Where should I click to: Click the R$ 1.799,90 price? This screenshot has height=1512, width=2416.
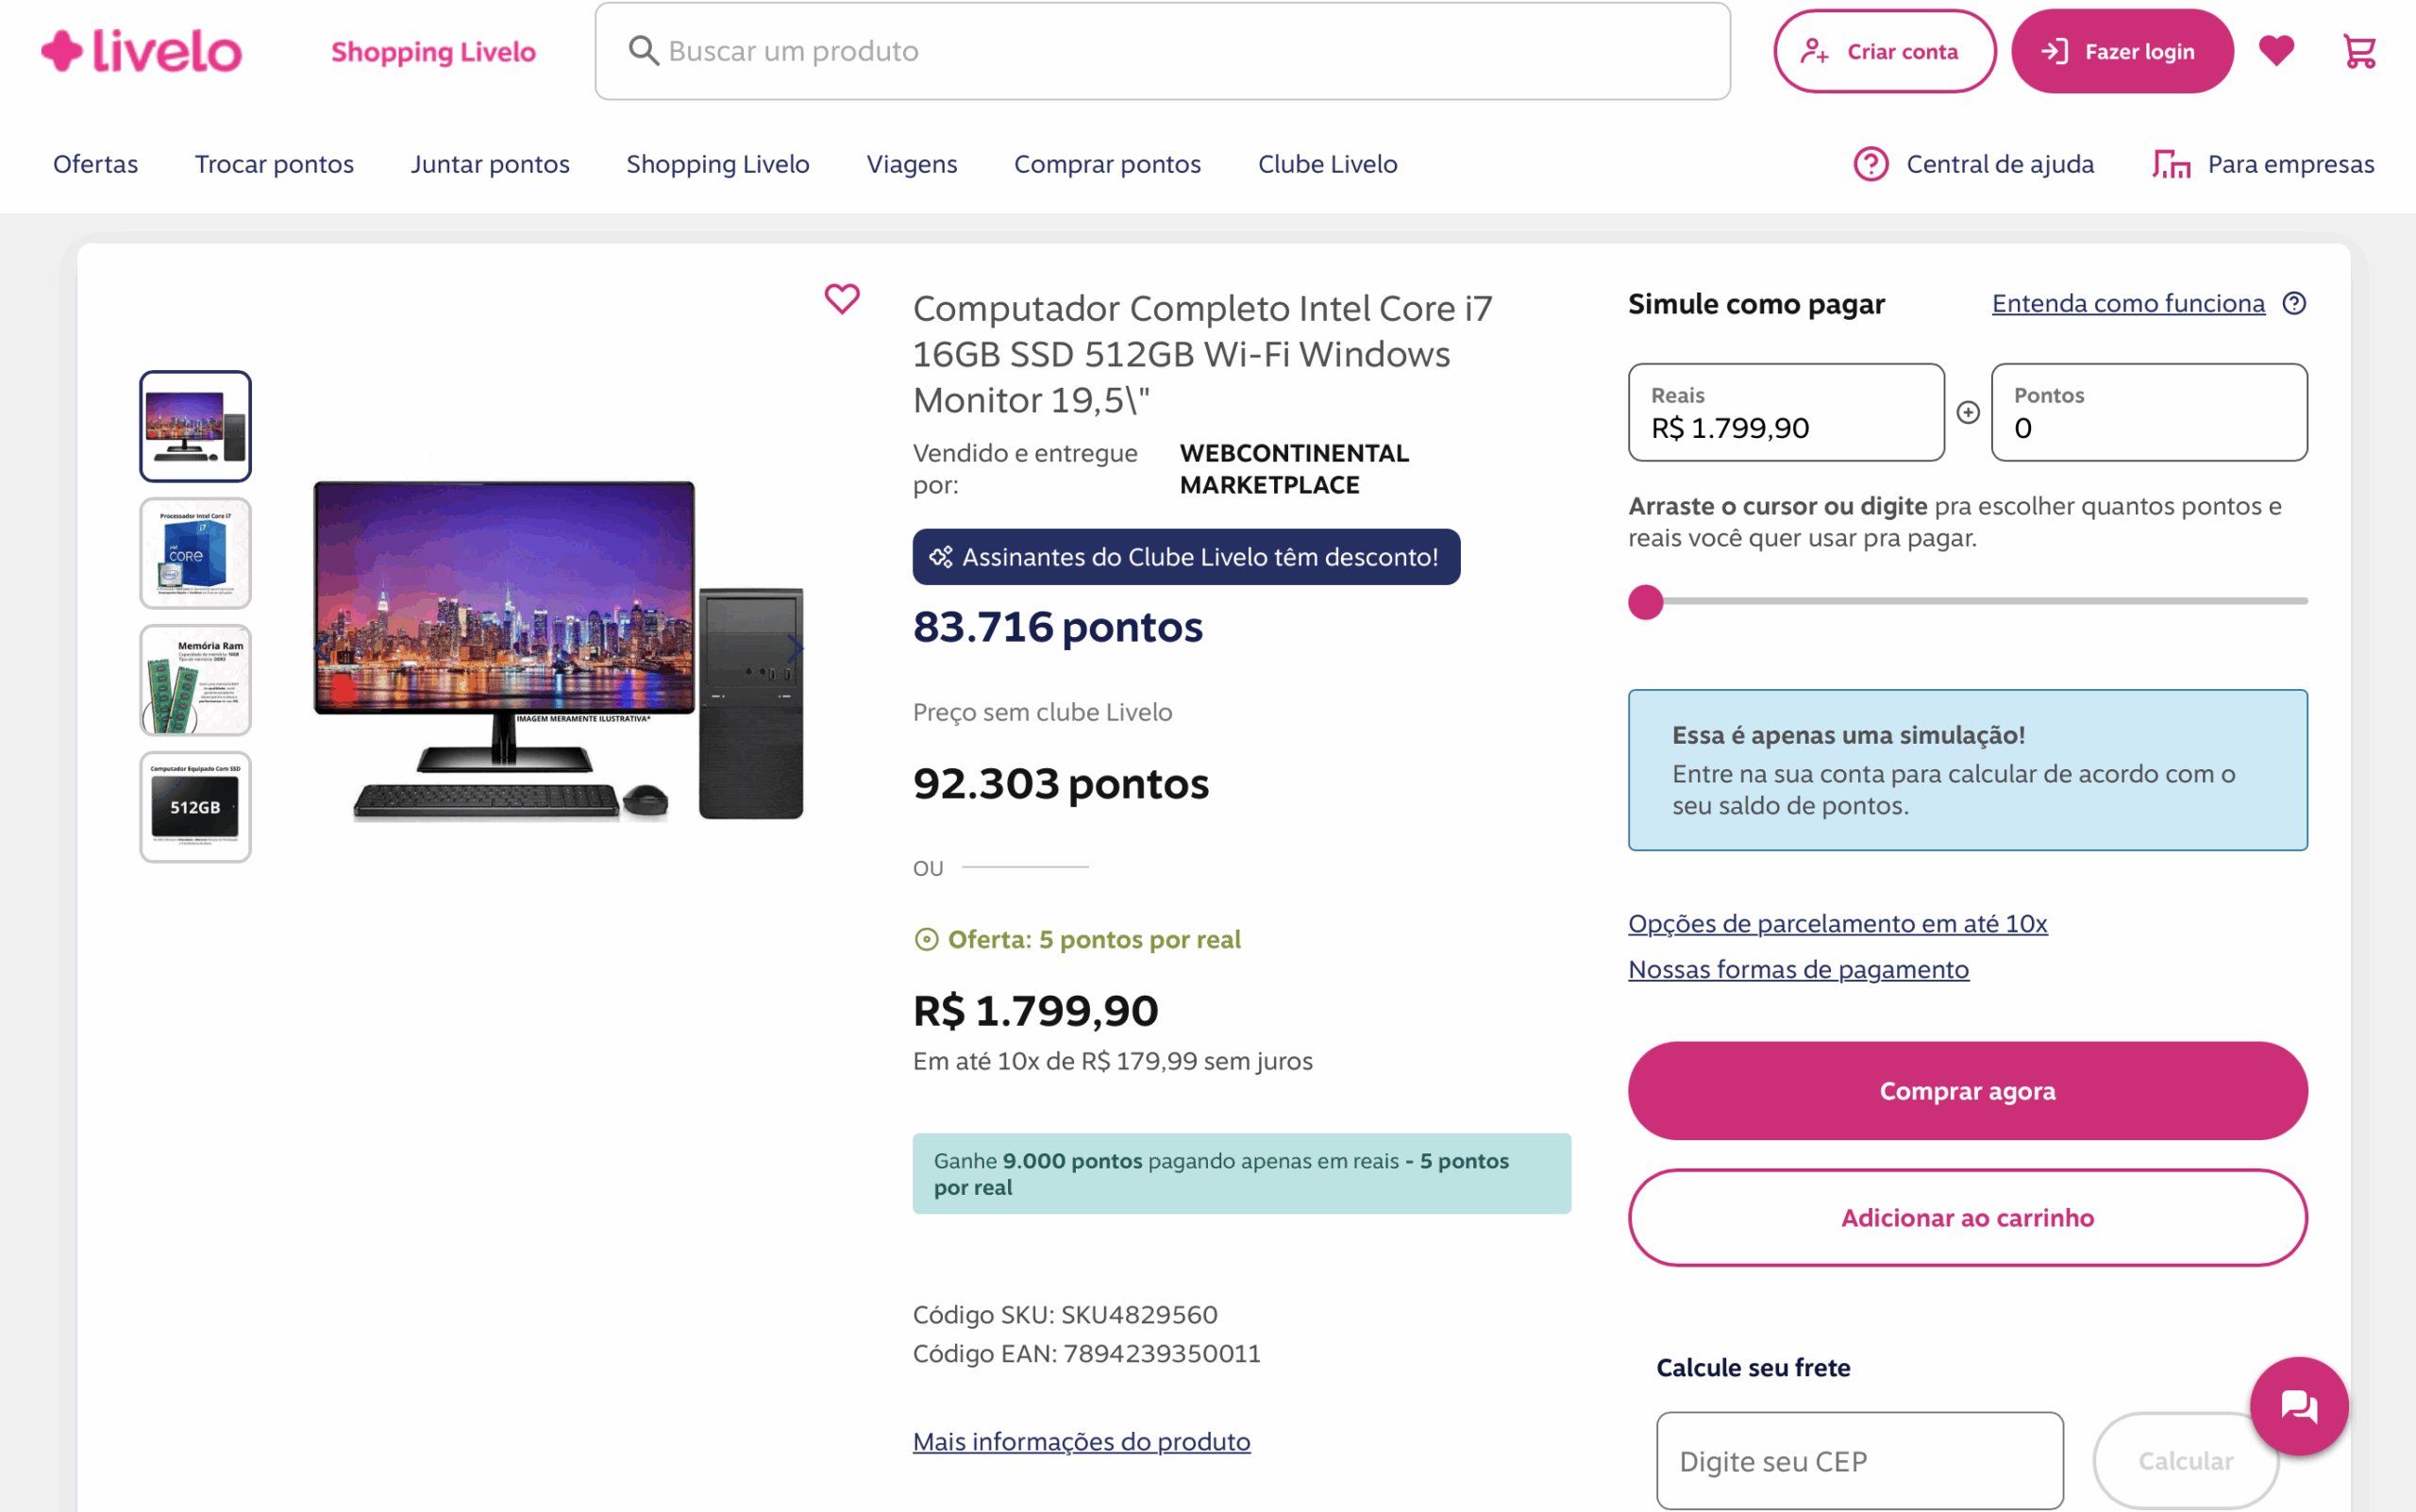[x=1035, y=1011]
